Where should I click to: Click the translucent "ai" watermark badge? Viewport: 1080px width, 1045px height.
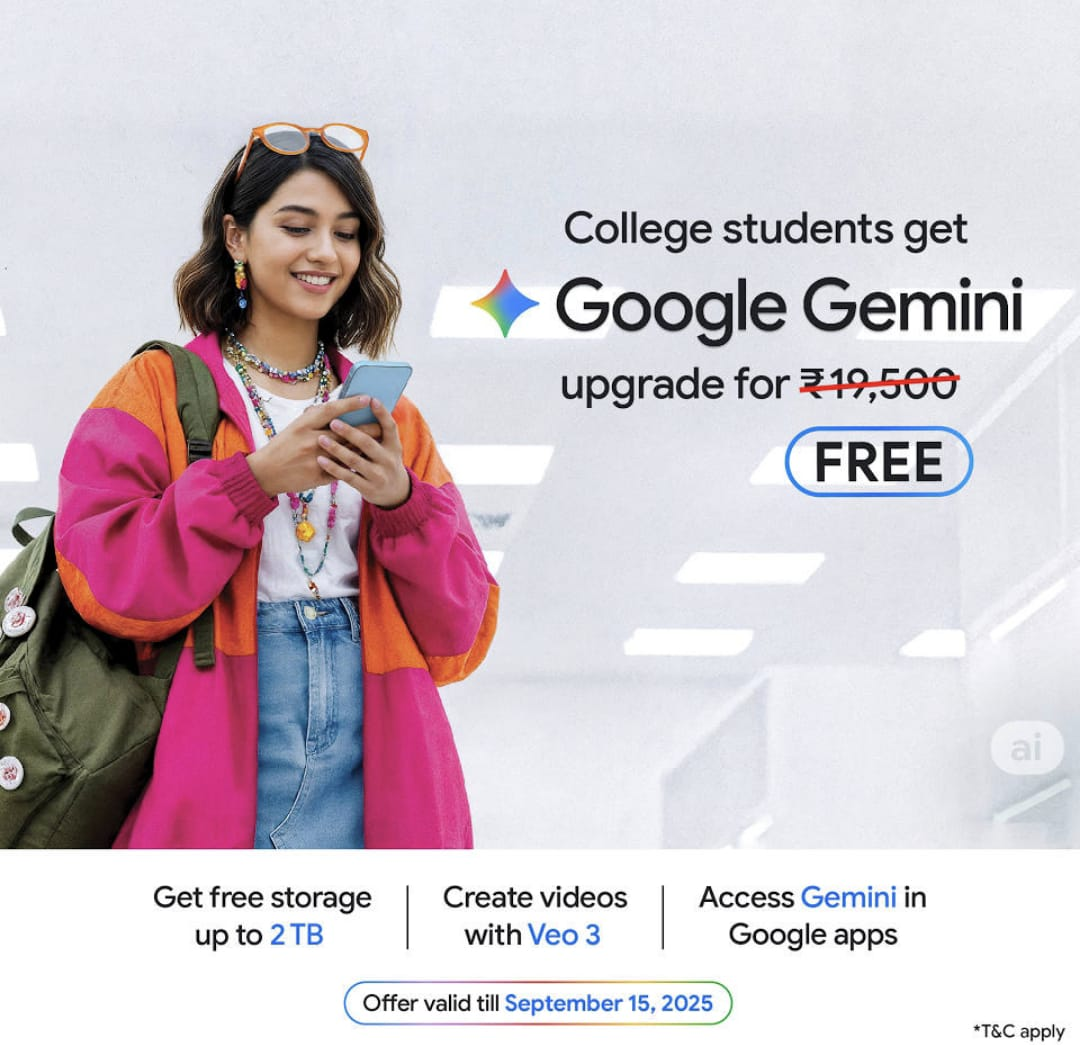(1026, 748)
